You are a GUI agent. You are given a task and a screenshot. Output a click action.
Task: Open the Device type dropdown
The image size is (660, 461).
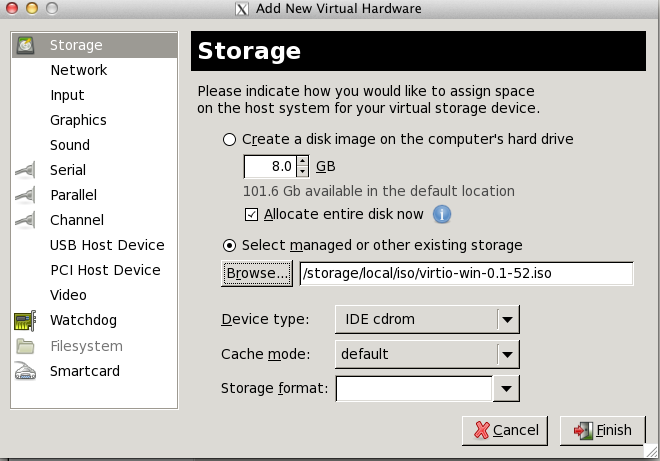pyautogui.click(x=427, y=320)
